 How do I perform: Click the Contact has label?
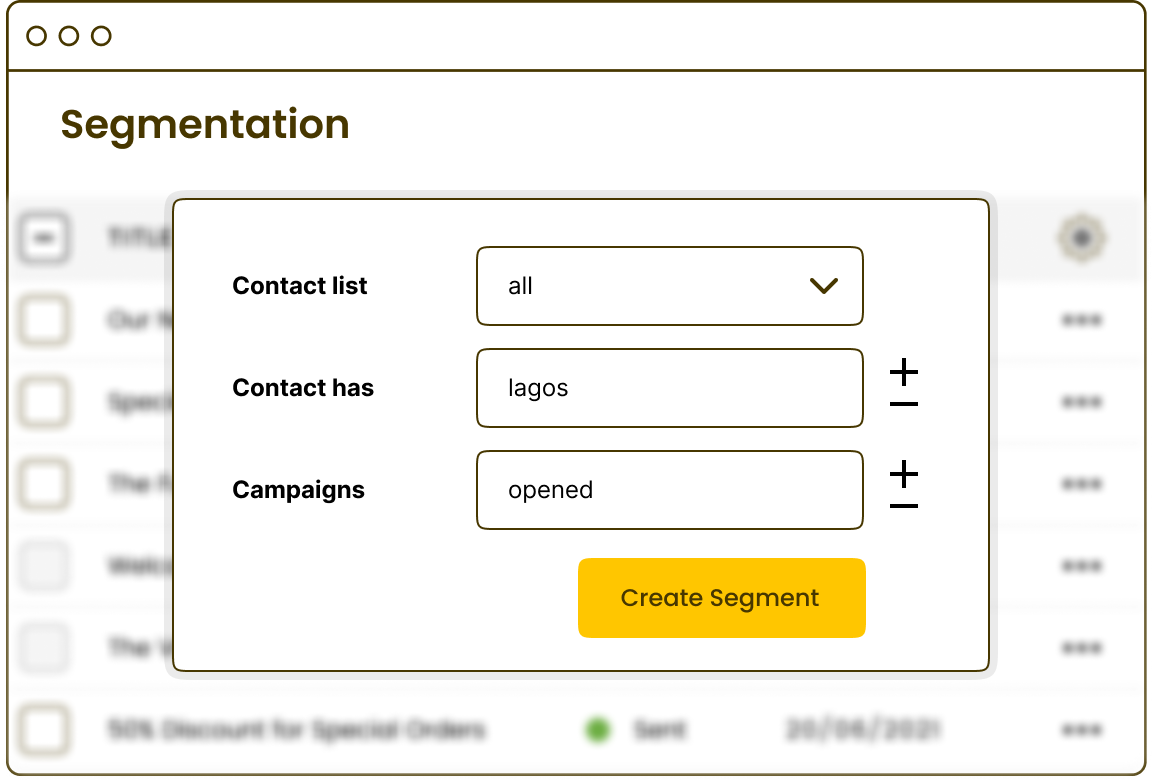[303, 388]
